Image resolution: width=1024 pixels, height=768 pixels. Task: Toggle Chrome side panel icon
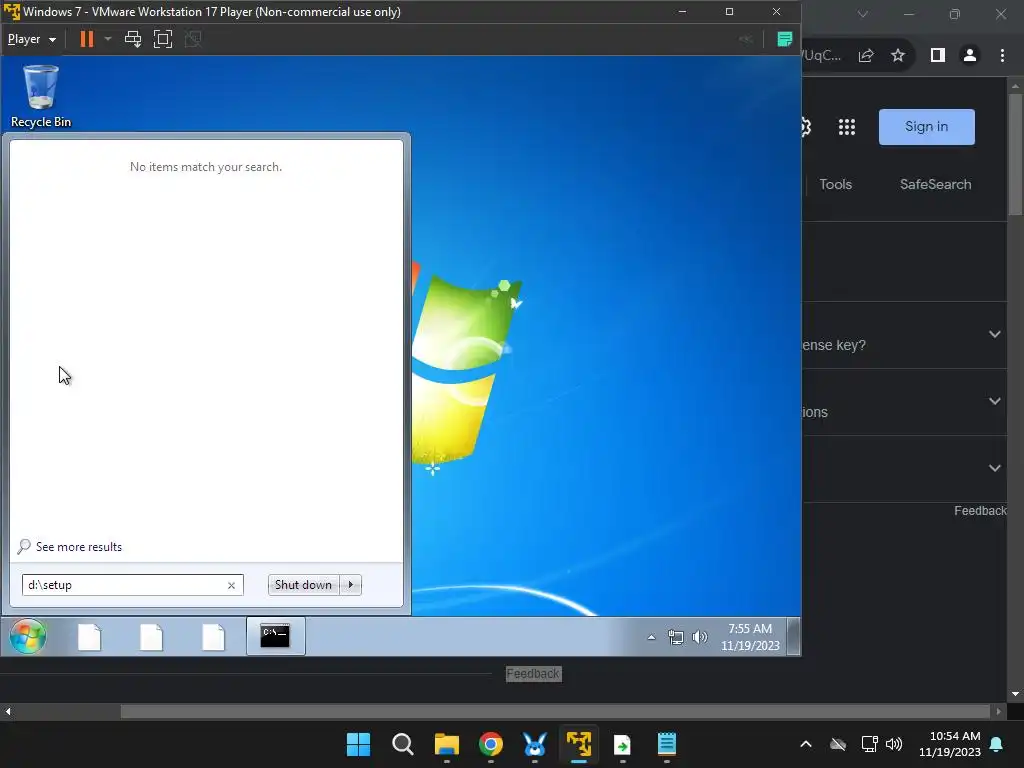pos(938,56)
